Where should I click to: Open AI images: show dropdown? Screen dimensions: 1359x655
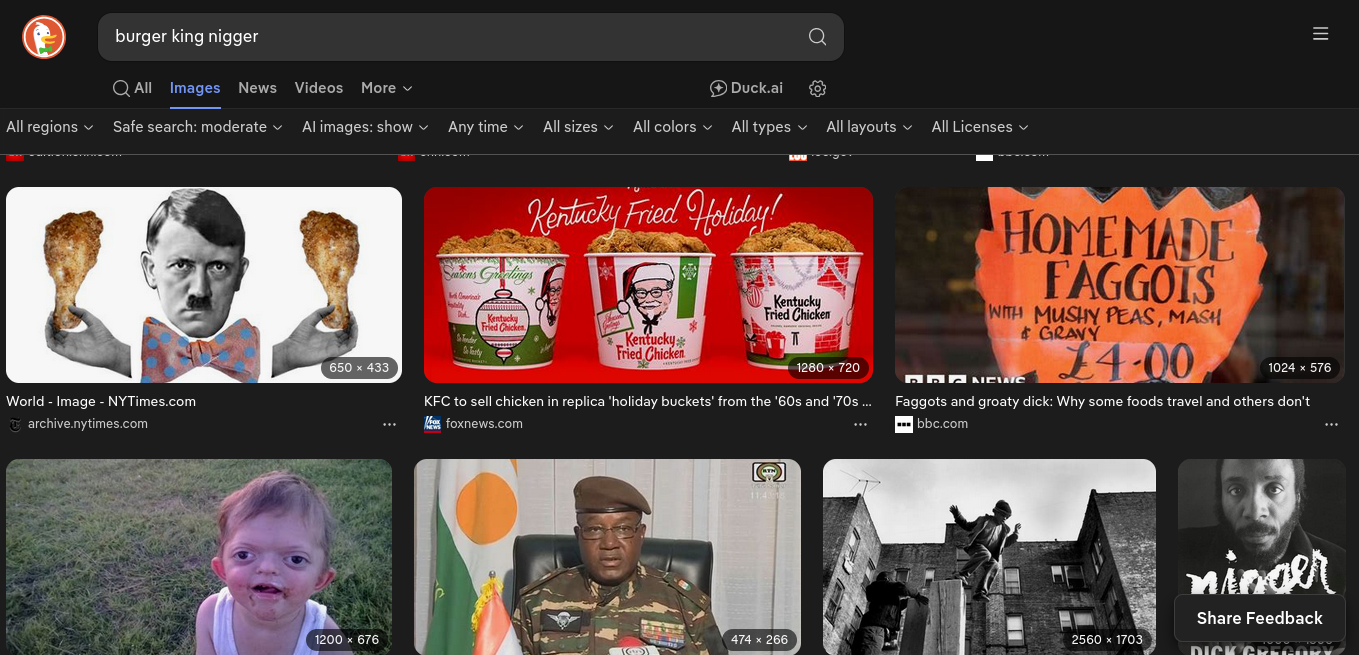tap(366, 127)
